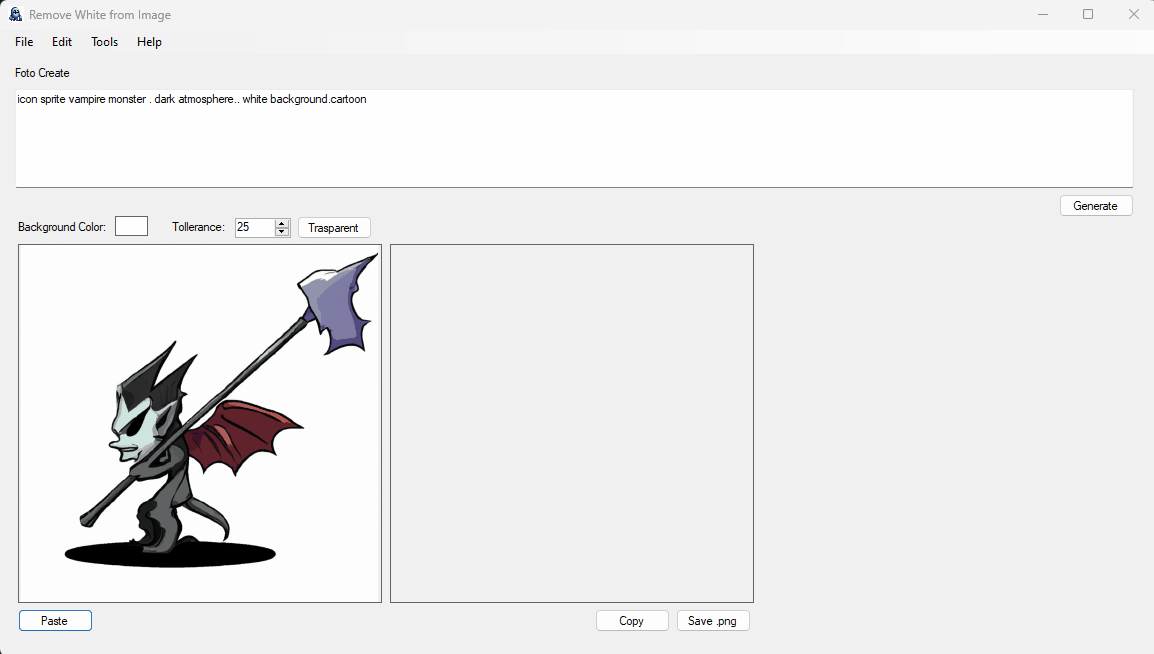Click the empty output image panel

coord(572,424)
